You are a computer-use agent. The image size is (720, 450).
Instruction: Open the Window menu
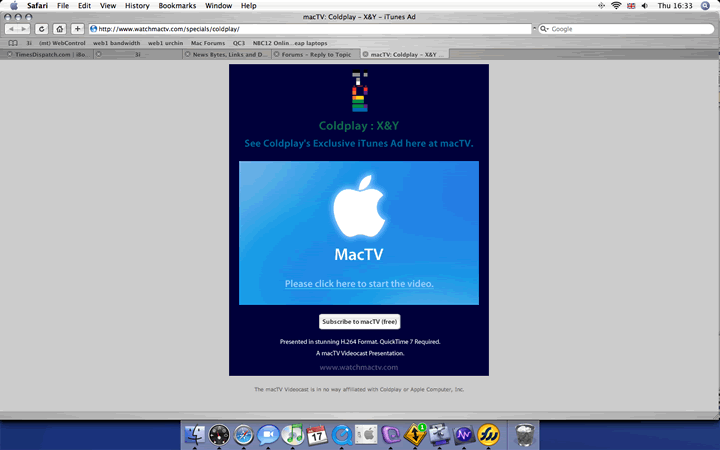tap(219, 6)
